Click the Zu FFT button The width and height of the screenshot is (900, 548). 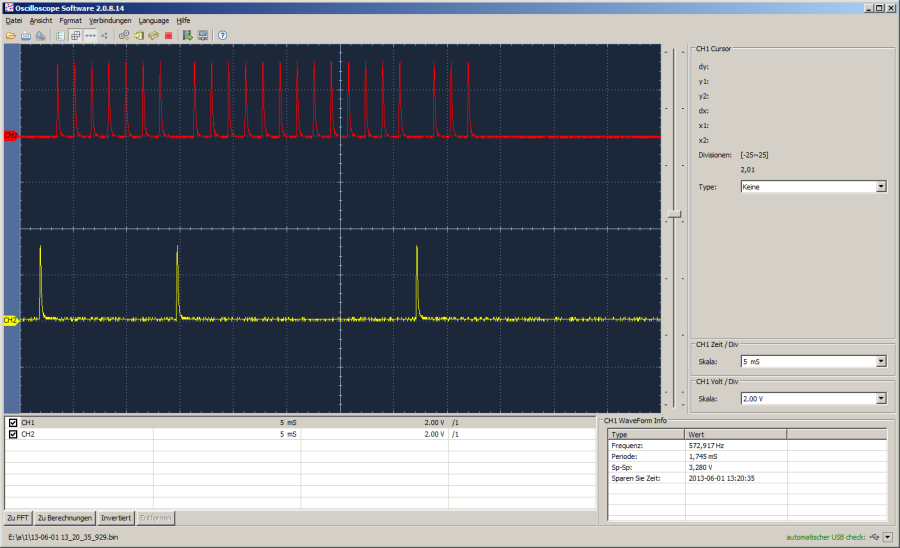tap(17, 518)
